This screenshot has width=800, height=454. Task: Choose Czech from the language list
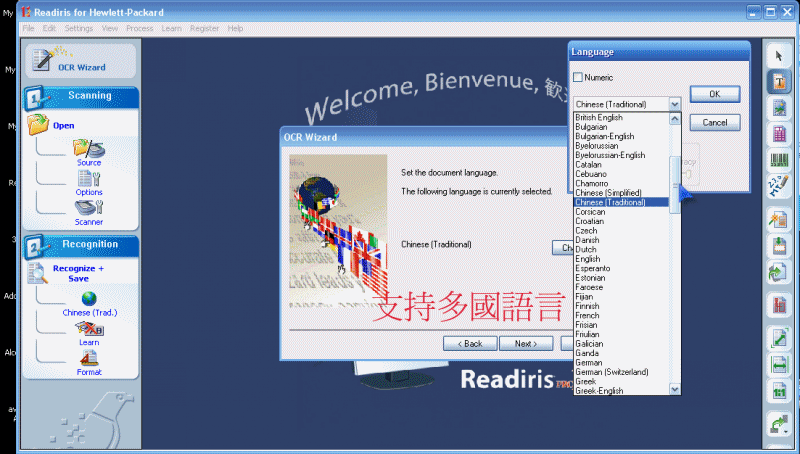tap(621, 231)
